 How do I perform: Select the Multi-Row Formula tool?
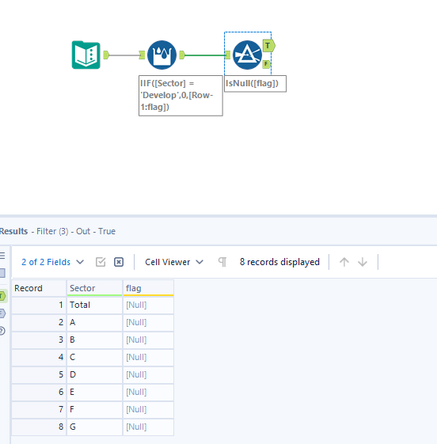tap(162, 55)
